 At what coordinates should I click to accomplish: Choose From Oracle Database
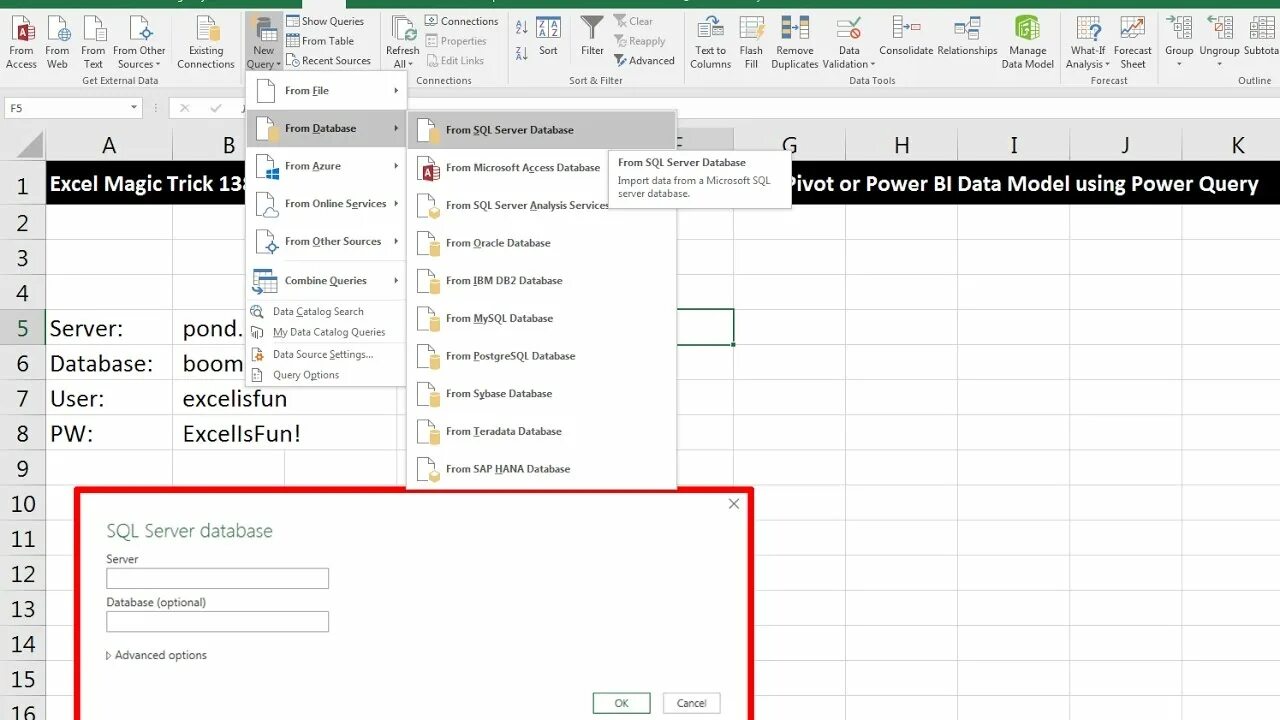point(542,243)
